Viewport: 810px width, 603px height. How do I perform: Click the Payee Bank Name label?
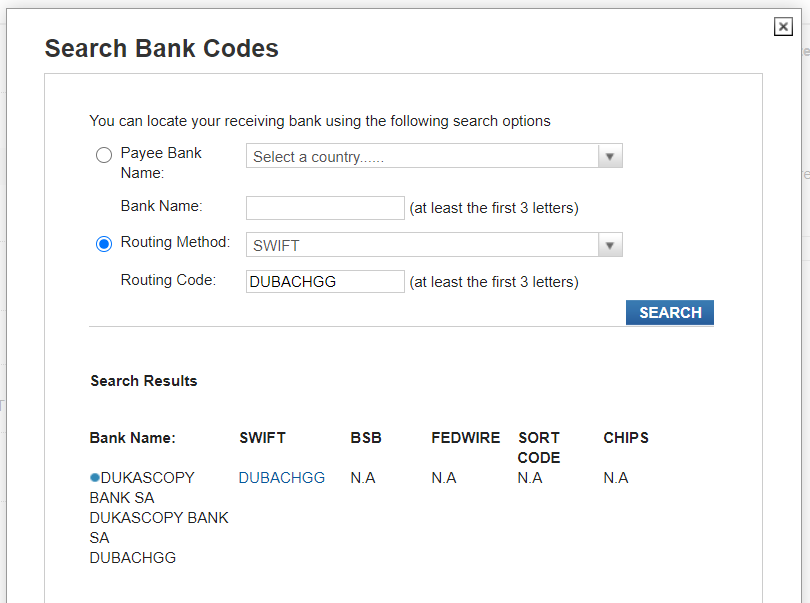(161, 163)
